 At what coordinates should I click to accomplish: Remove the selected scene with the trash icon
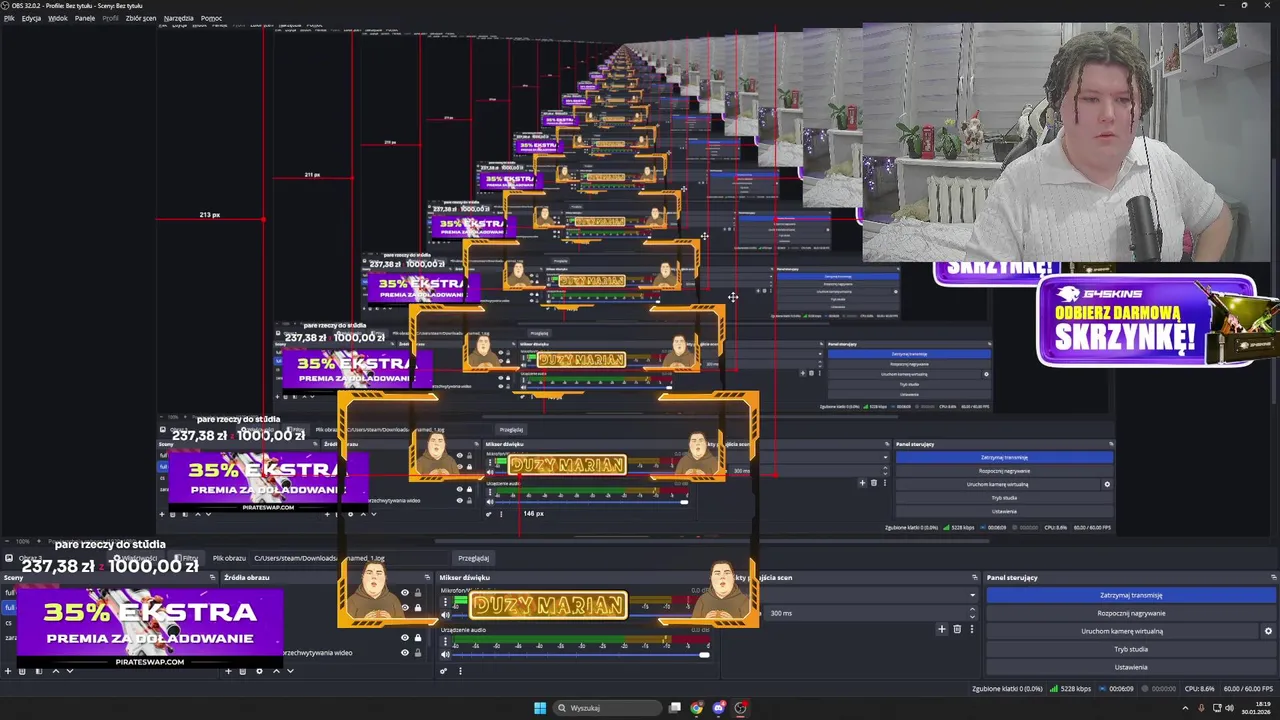22,671
